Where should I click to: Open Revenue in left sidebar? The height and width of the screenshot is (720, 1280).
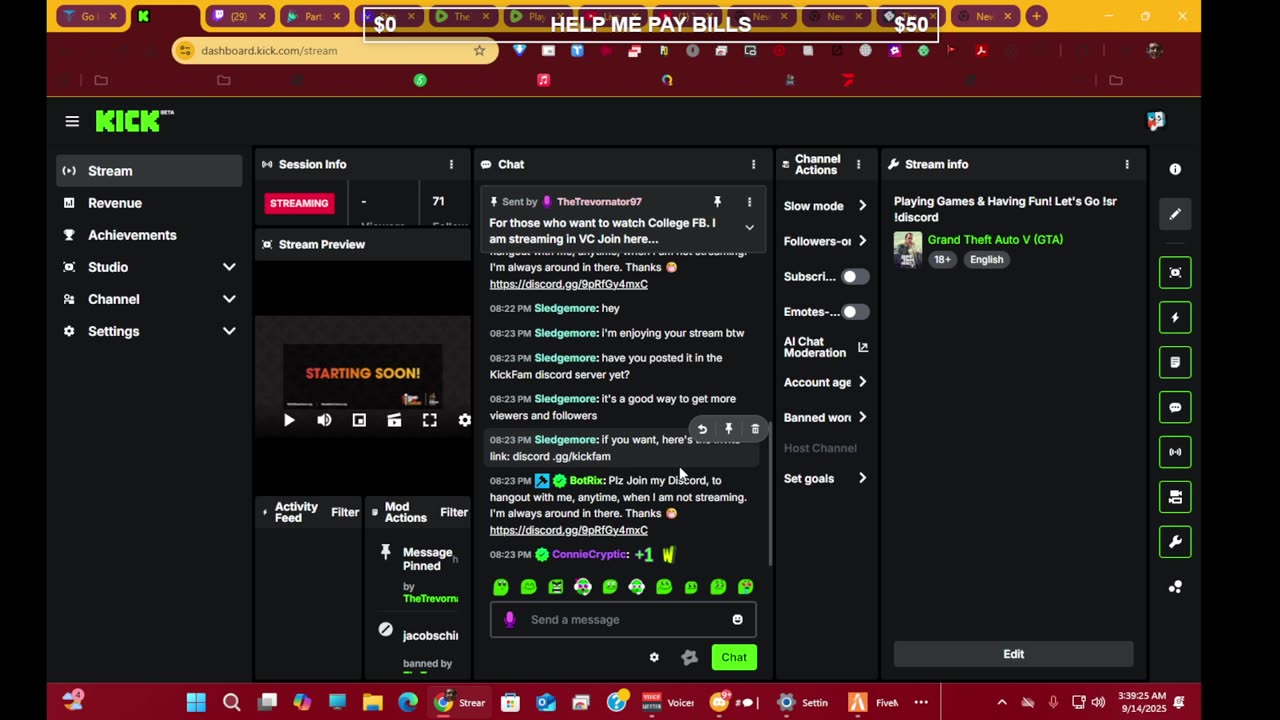coord(149,203)
